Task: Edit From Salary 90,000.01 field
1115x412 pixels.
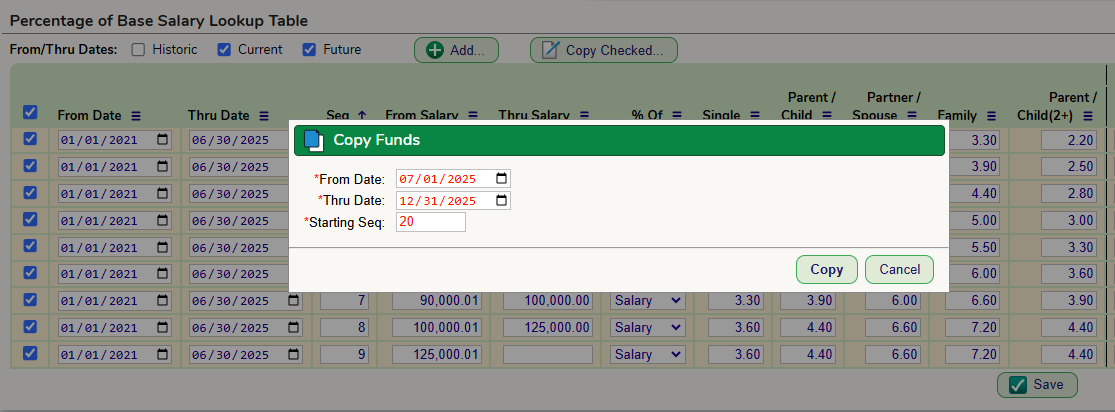Action: coord(437,301)
